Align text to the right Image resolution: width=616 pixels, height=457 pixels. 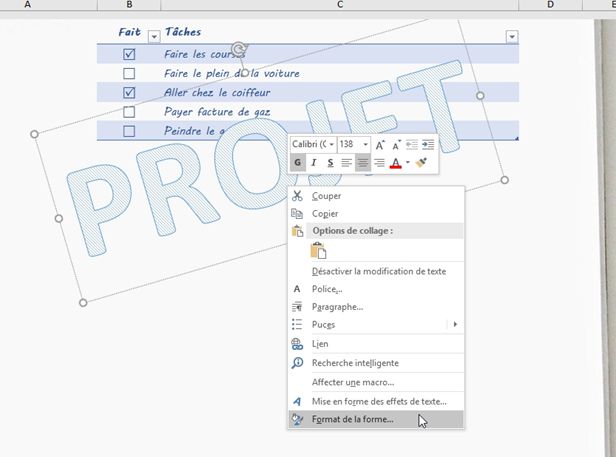[x=379, y=163]
